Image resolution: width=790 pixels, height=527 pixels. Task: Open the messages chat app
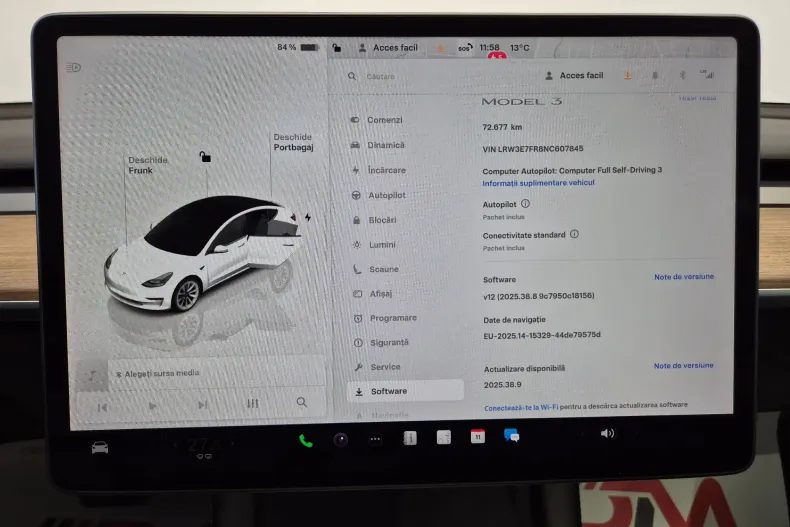click(511, 435)
